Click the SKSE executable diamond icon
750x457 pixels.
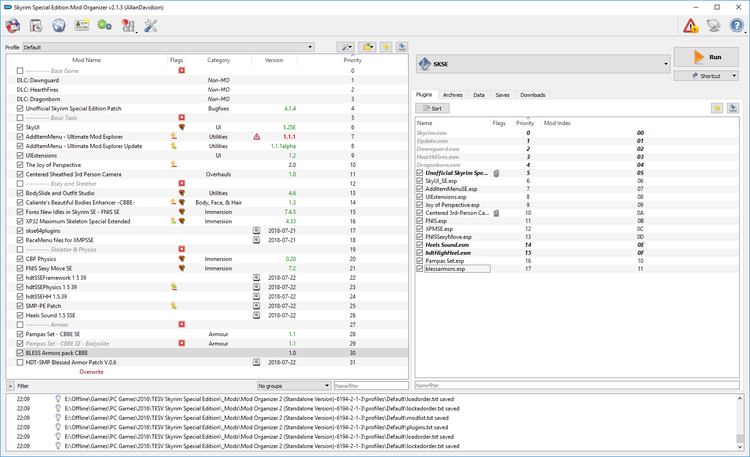point(425,64)
